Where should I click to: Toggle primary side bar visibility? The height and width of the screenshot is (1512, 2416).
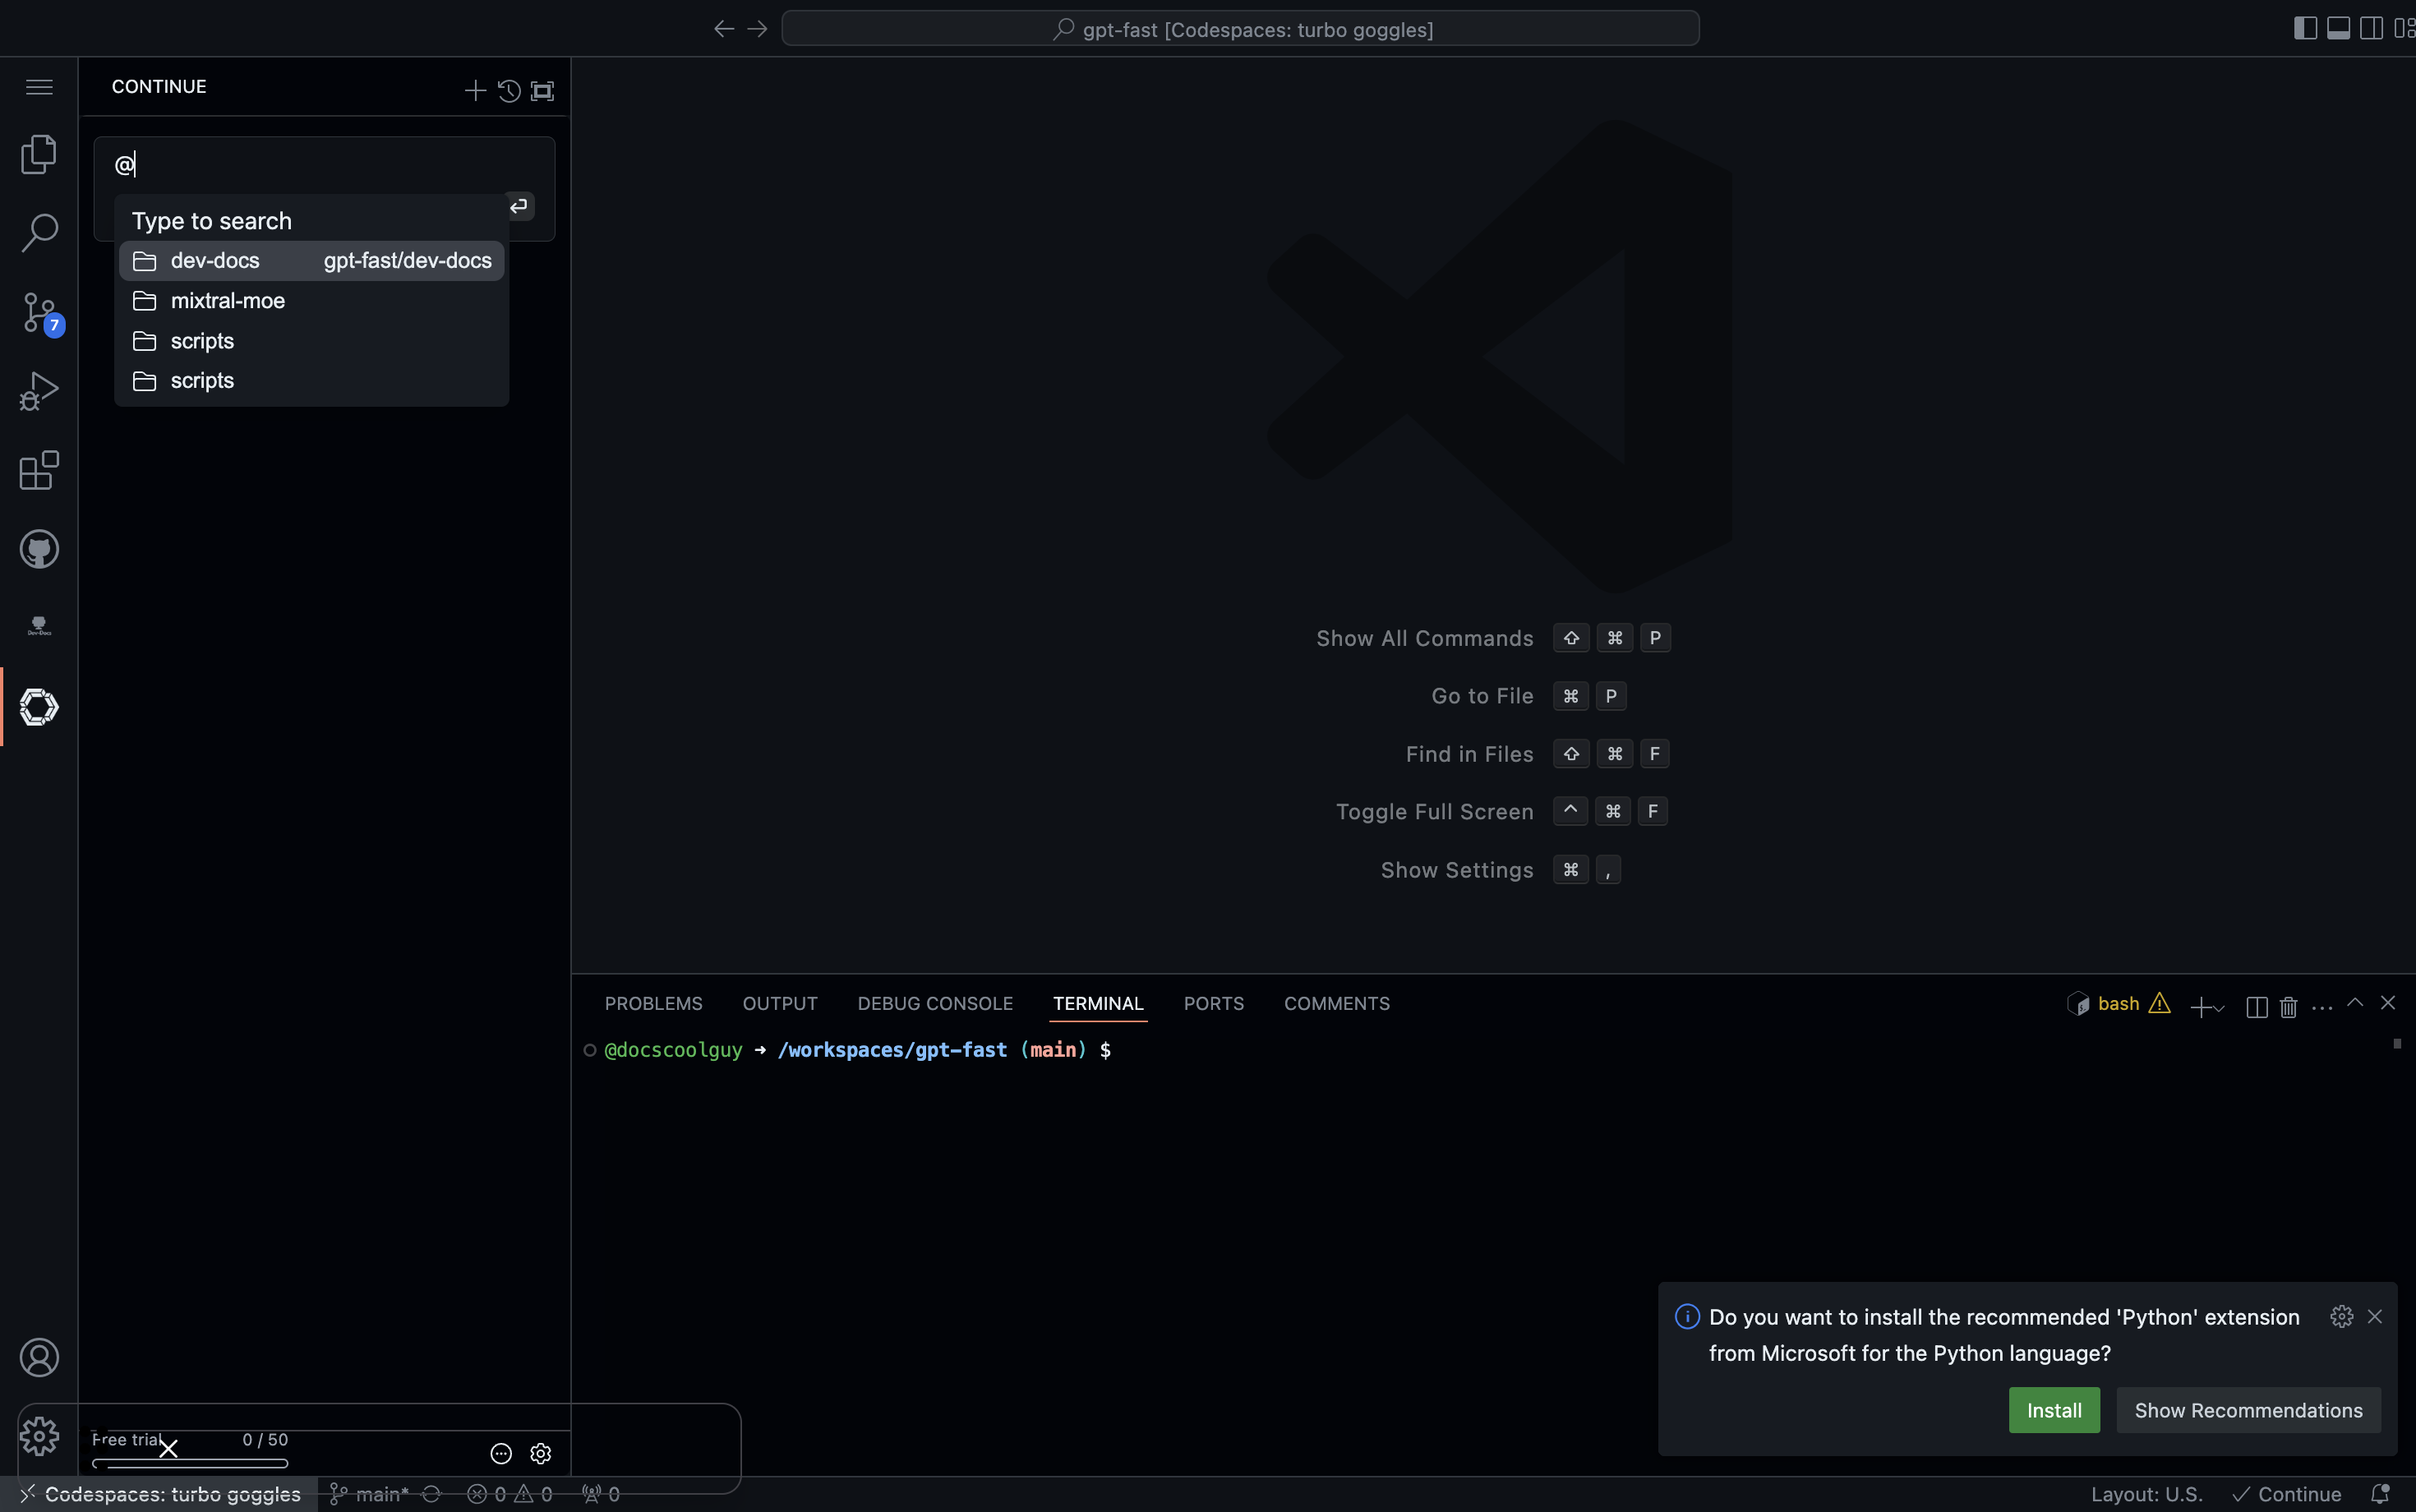[x=2305, y=28]
